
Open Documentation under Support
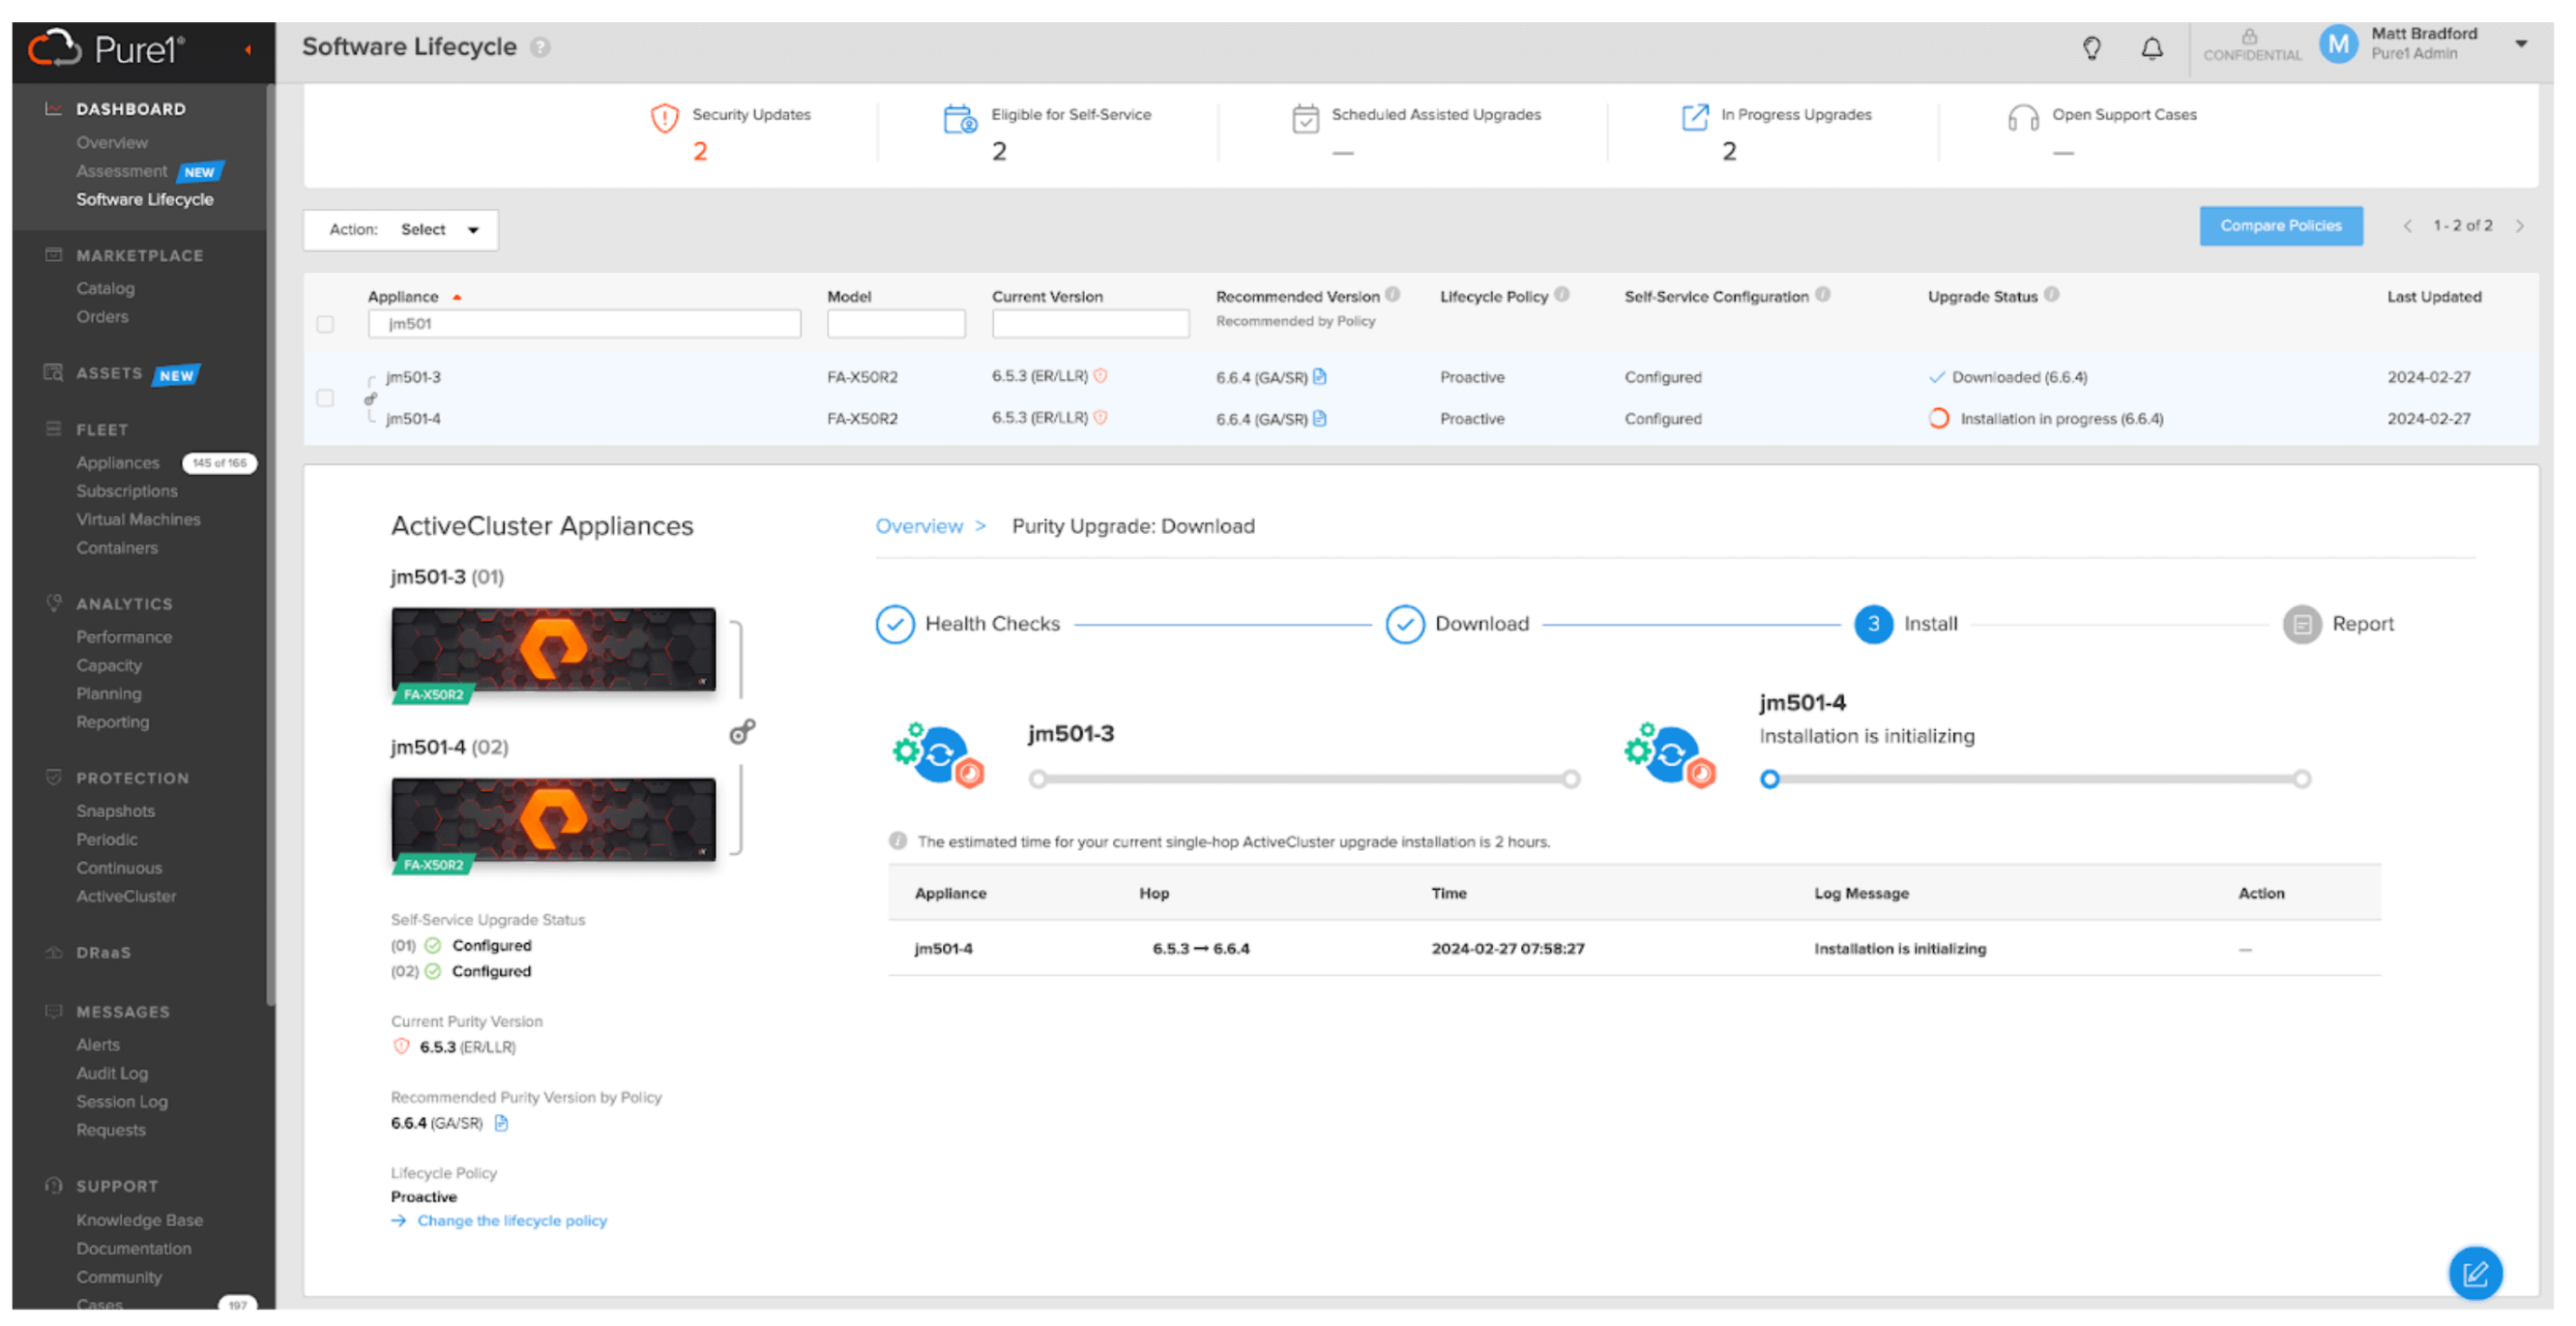coord(133,1249)
